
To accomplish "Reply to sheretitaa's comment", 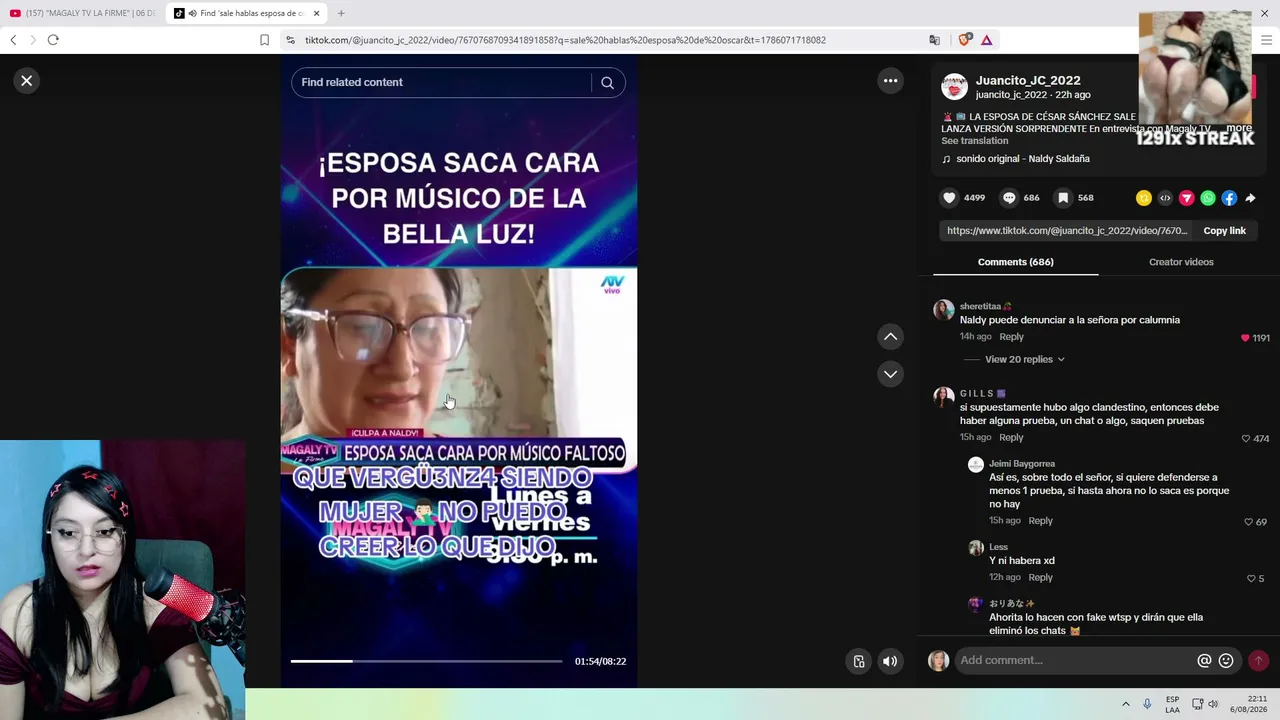I will [x=1011, y=337].
